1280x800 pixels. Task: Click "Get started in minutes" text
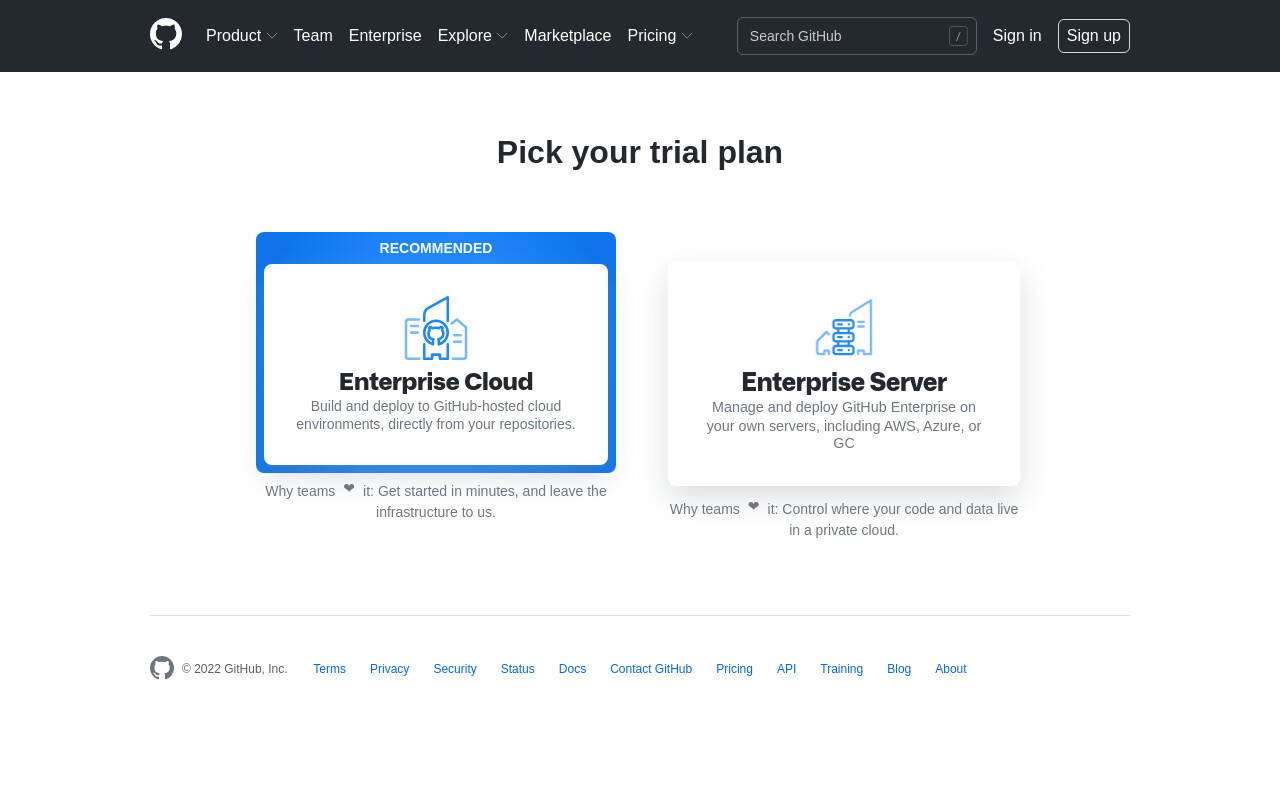click(449, 491)
